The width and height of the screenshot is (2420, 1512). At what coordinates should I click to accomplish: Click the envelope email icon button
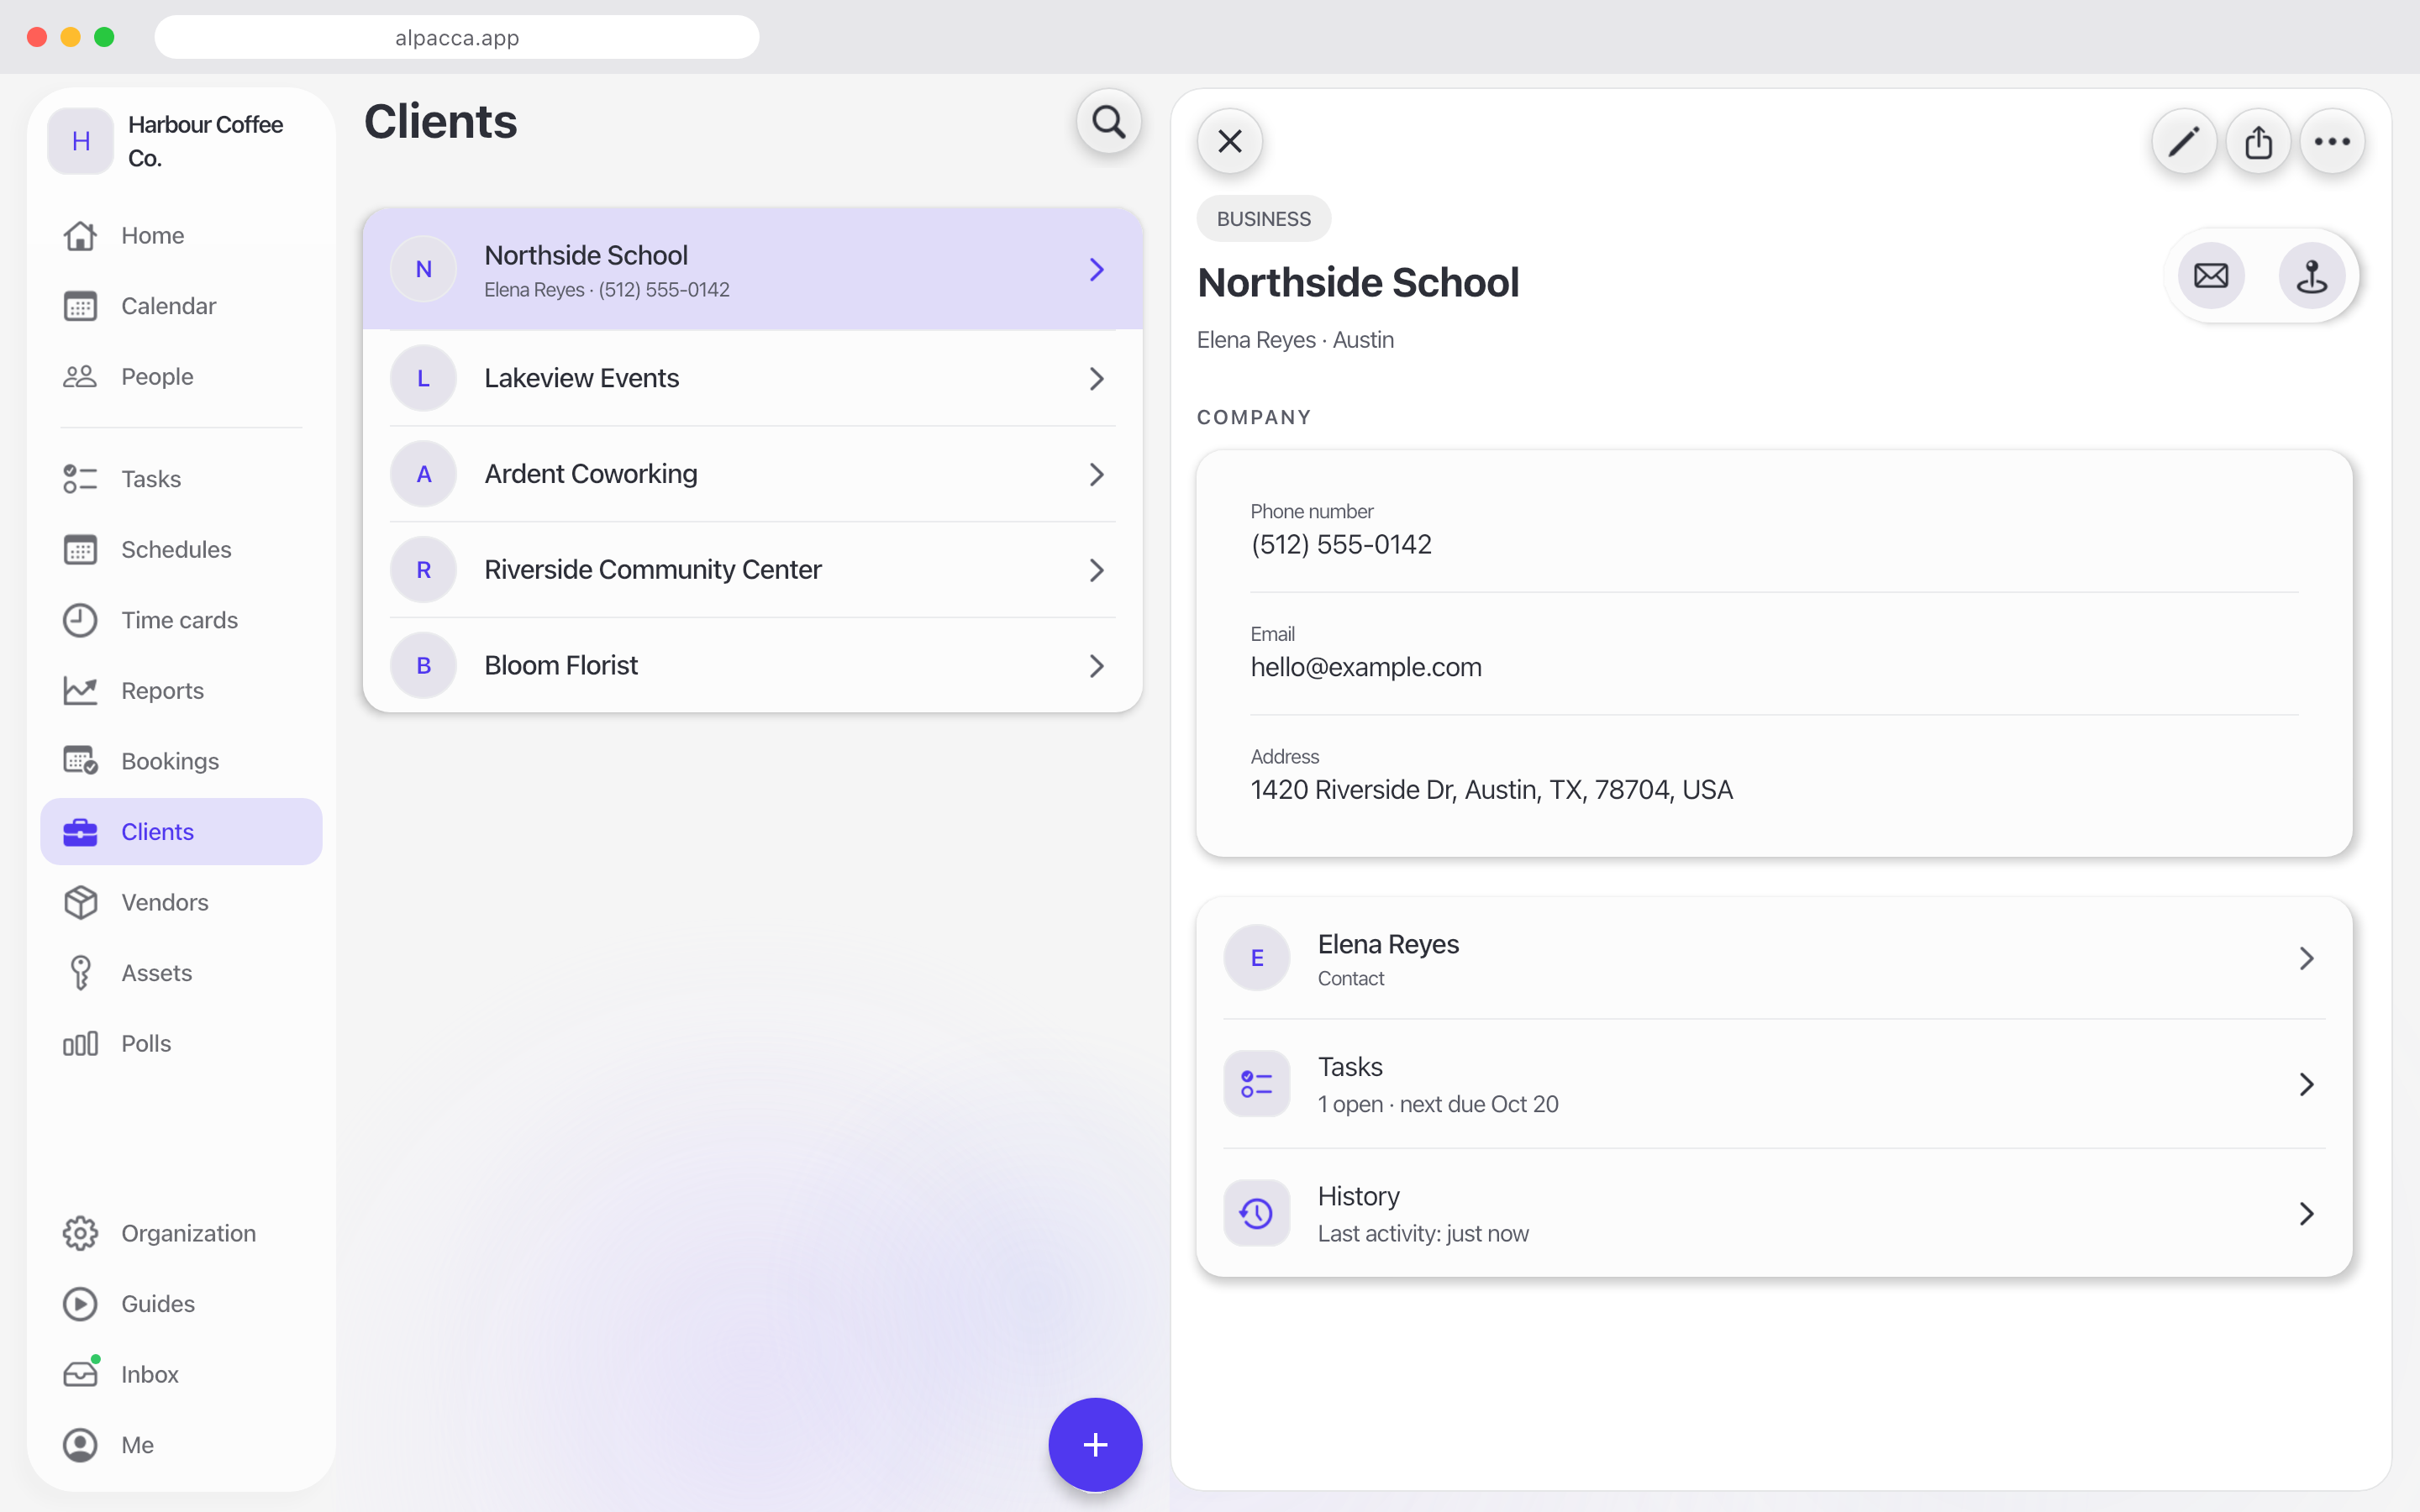(x=2211, y=275)
